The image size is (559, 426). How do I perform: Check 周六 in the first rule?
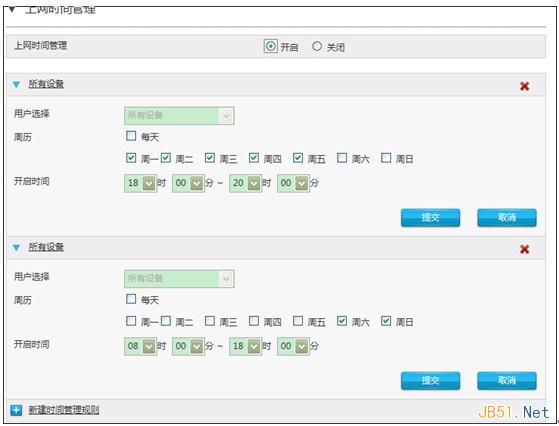click(x=342, y=158)
